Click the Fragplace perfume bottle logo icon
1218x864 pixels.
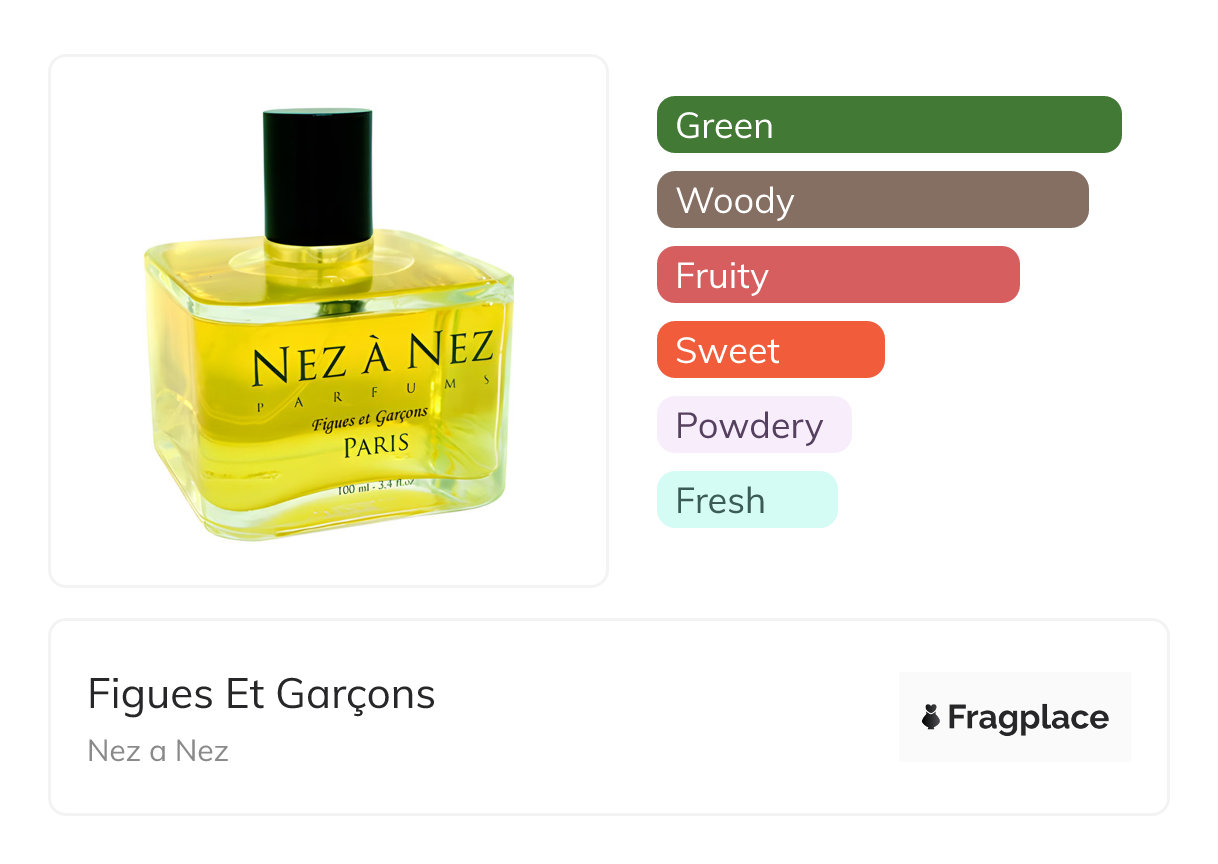coord(932,717)
